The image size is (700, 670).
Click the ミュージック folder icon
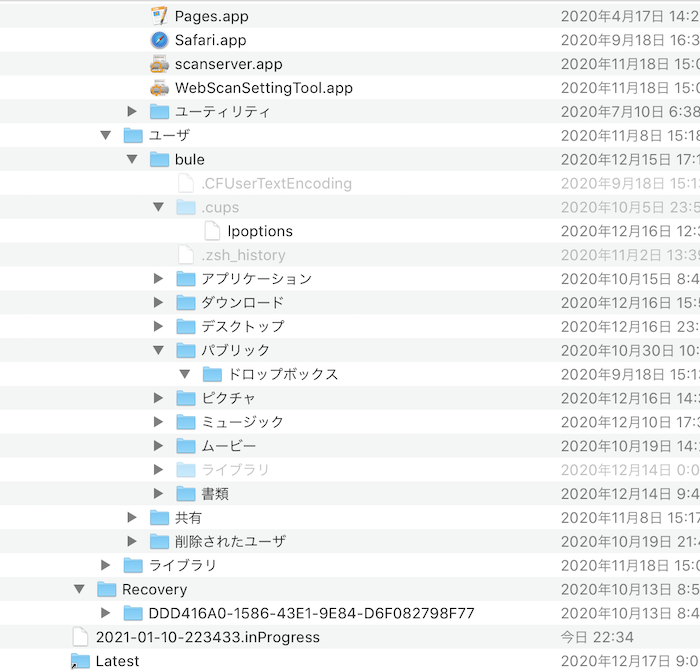click(x=186, y=422)
